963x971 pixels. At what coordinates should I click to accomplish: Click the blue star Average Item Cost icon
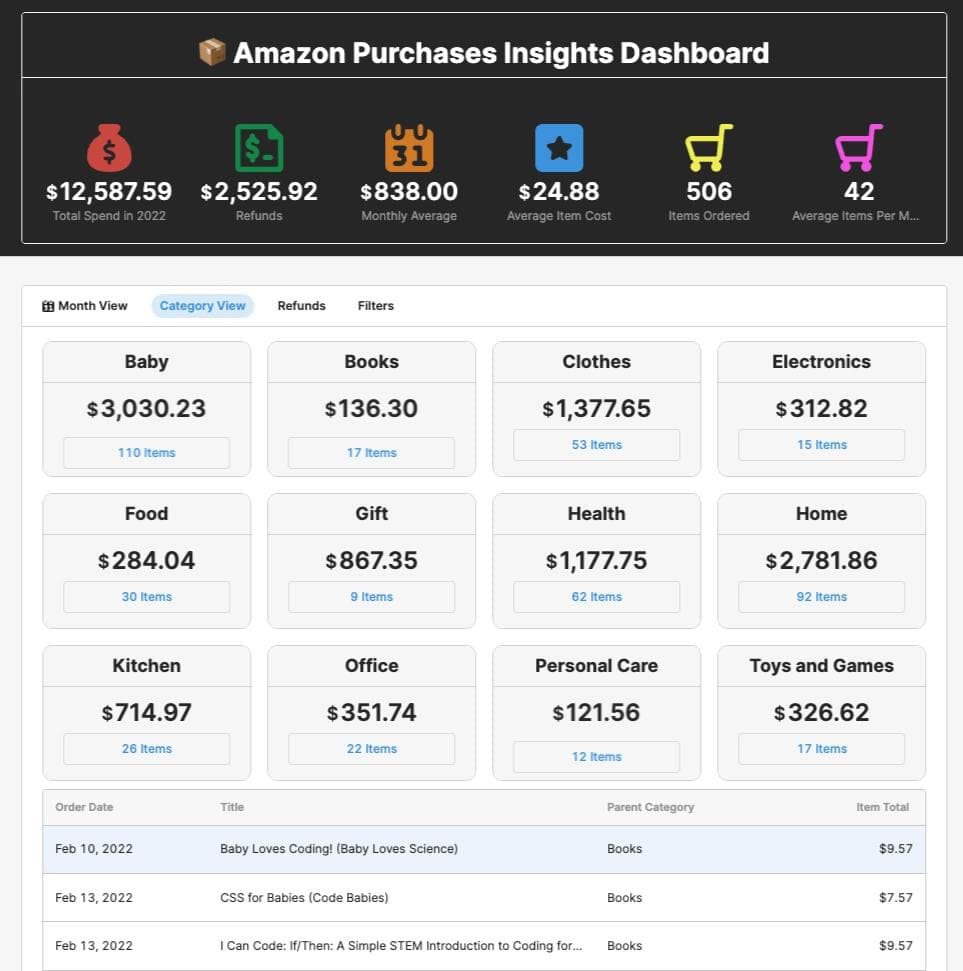[x=558, y=147]
